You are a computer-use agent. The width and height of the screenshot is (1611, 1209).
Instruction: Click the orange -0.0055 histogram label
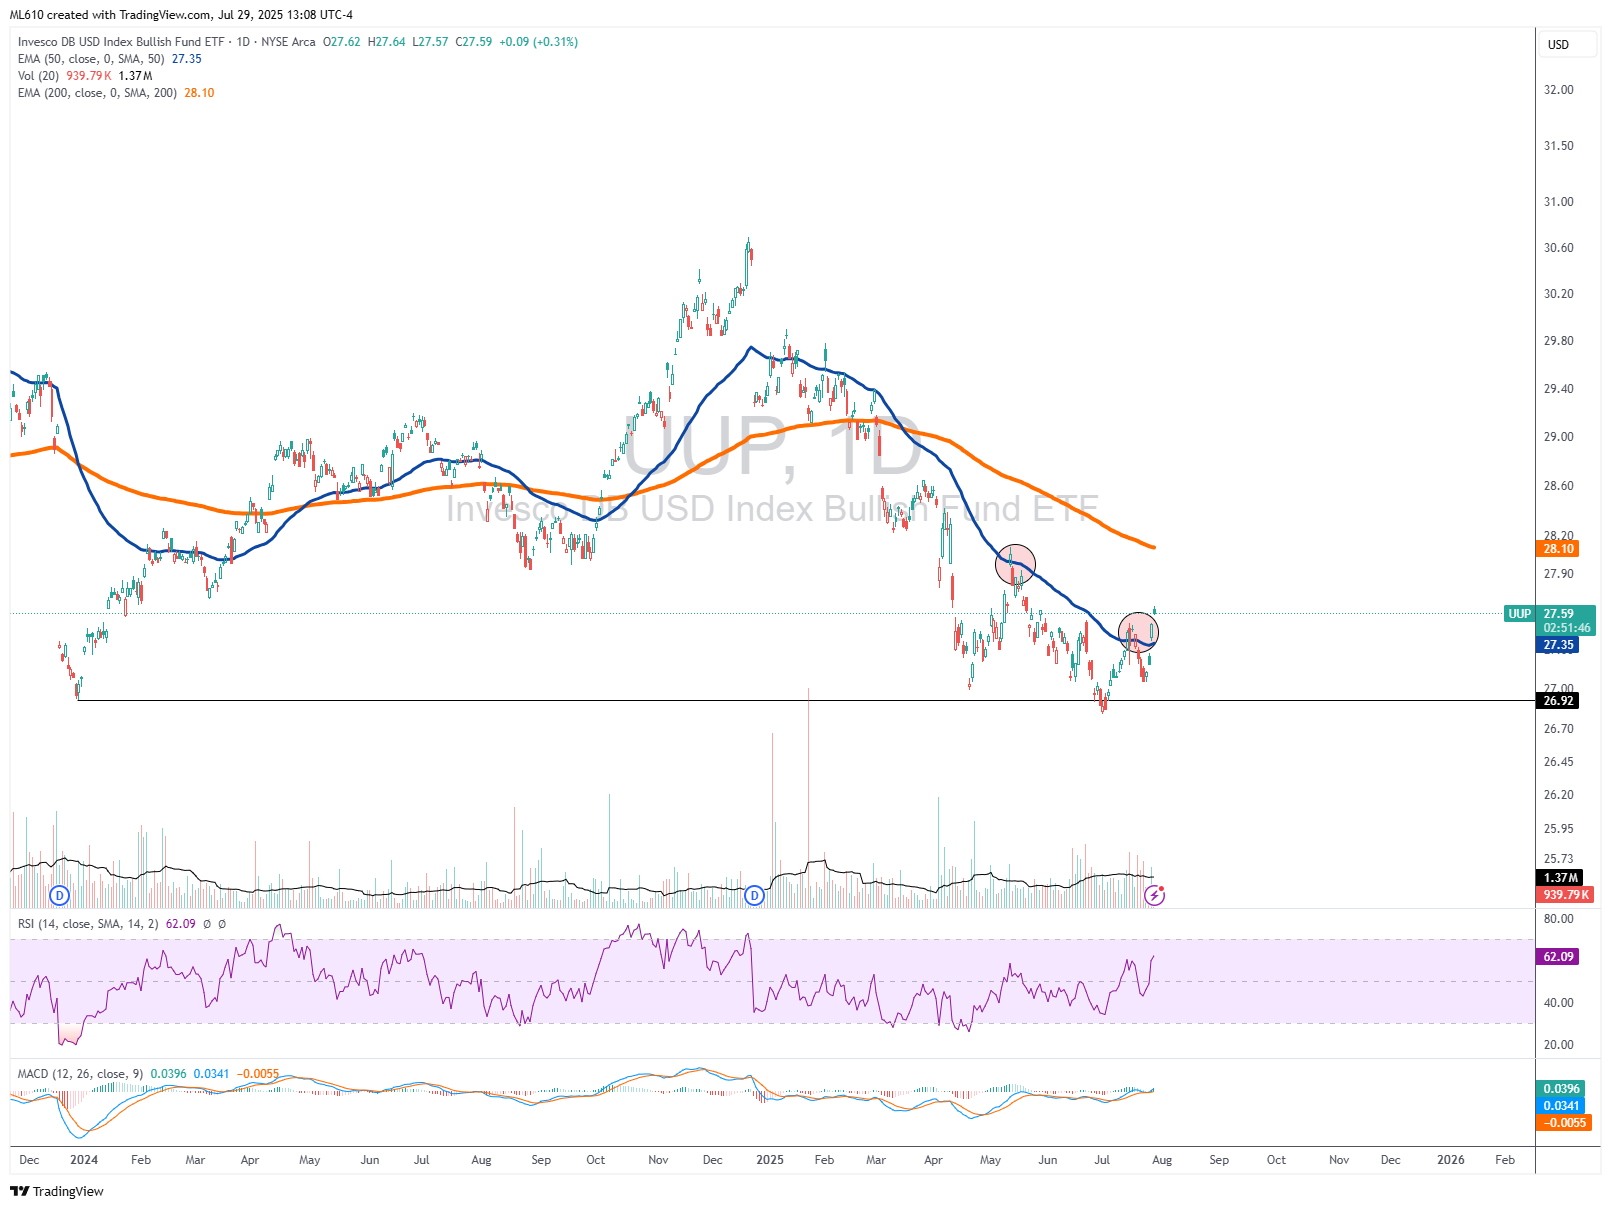tap(1563, 1123)
